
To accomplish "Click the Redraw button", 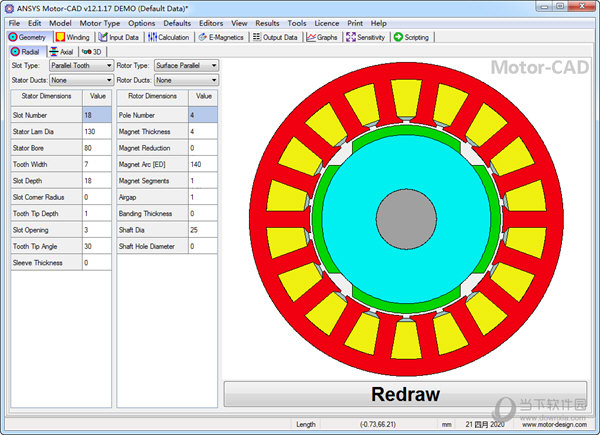I will coord(405,394).
